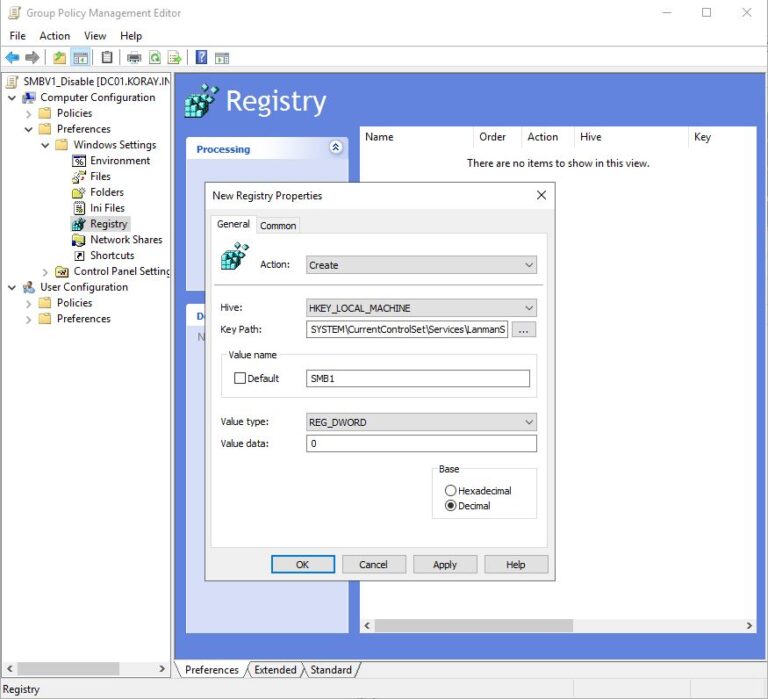Select the Ini Files icon in the tree
This screenshot has height=699, width=768.
pos(79,208)
